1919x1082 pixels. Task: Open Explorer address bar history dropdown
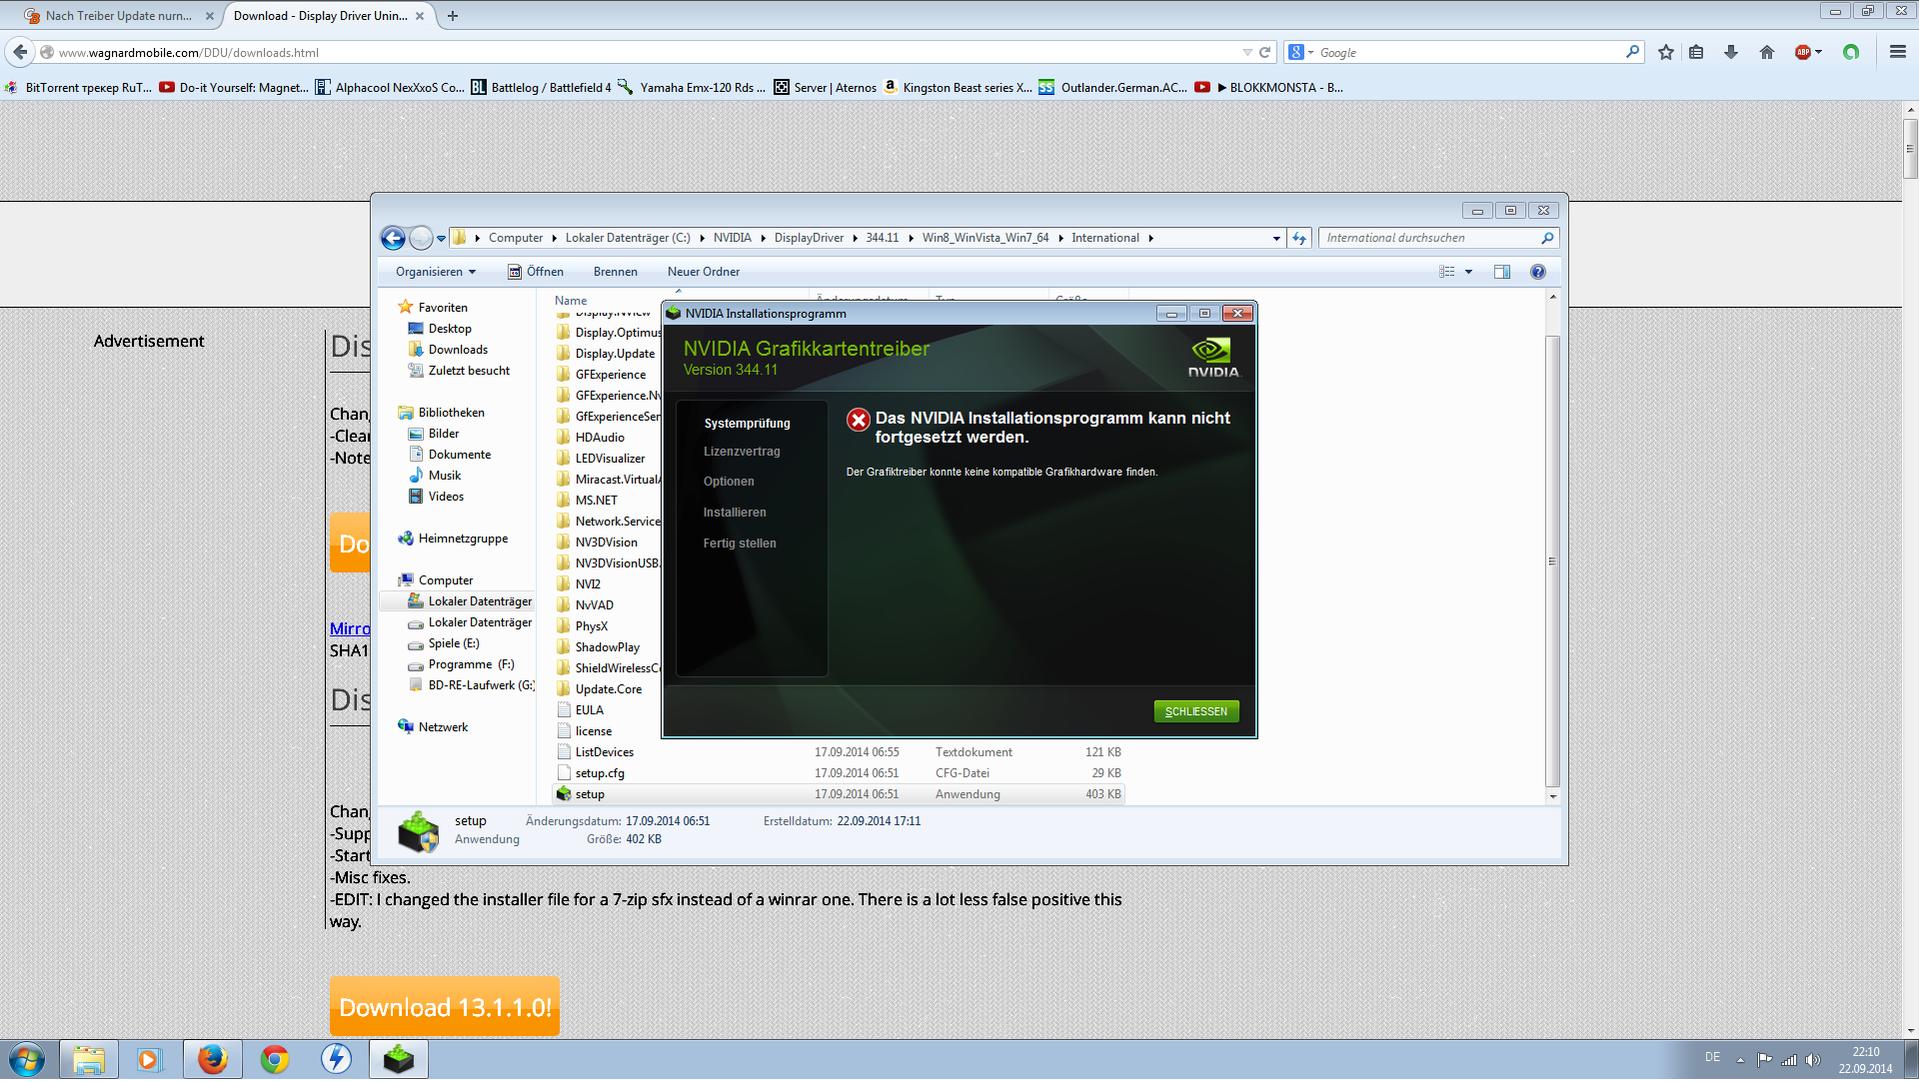pos(1276,238)
